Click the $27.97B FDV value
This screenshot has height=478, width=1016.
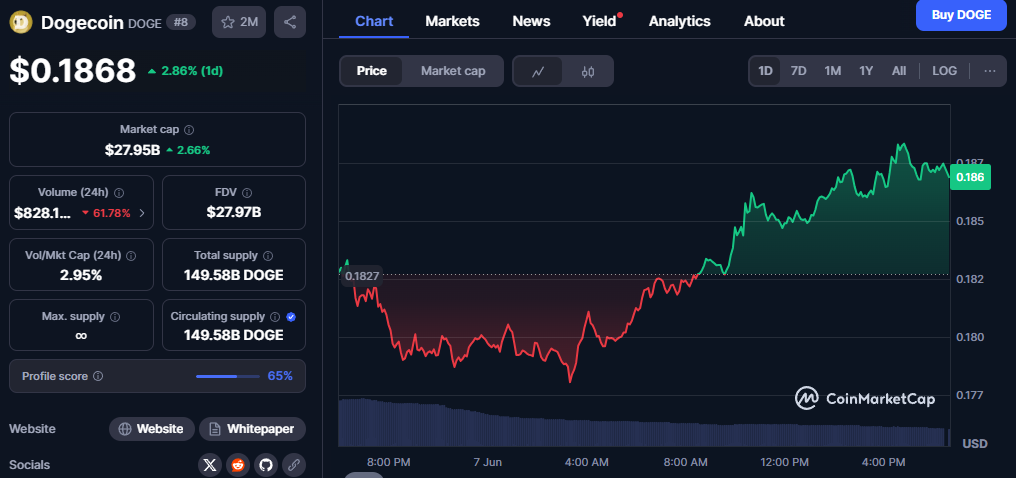(233, 212)
